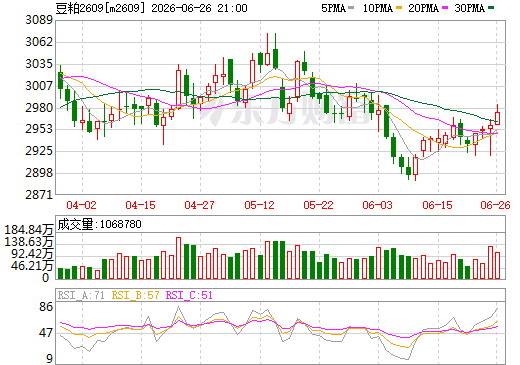Click the RSI_B:57 indicator label
Screen dimensions: 520x365
click(x=135, y=295)
